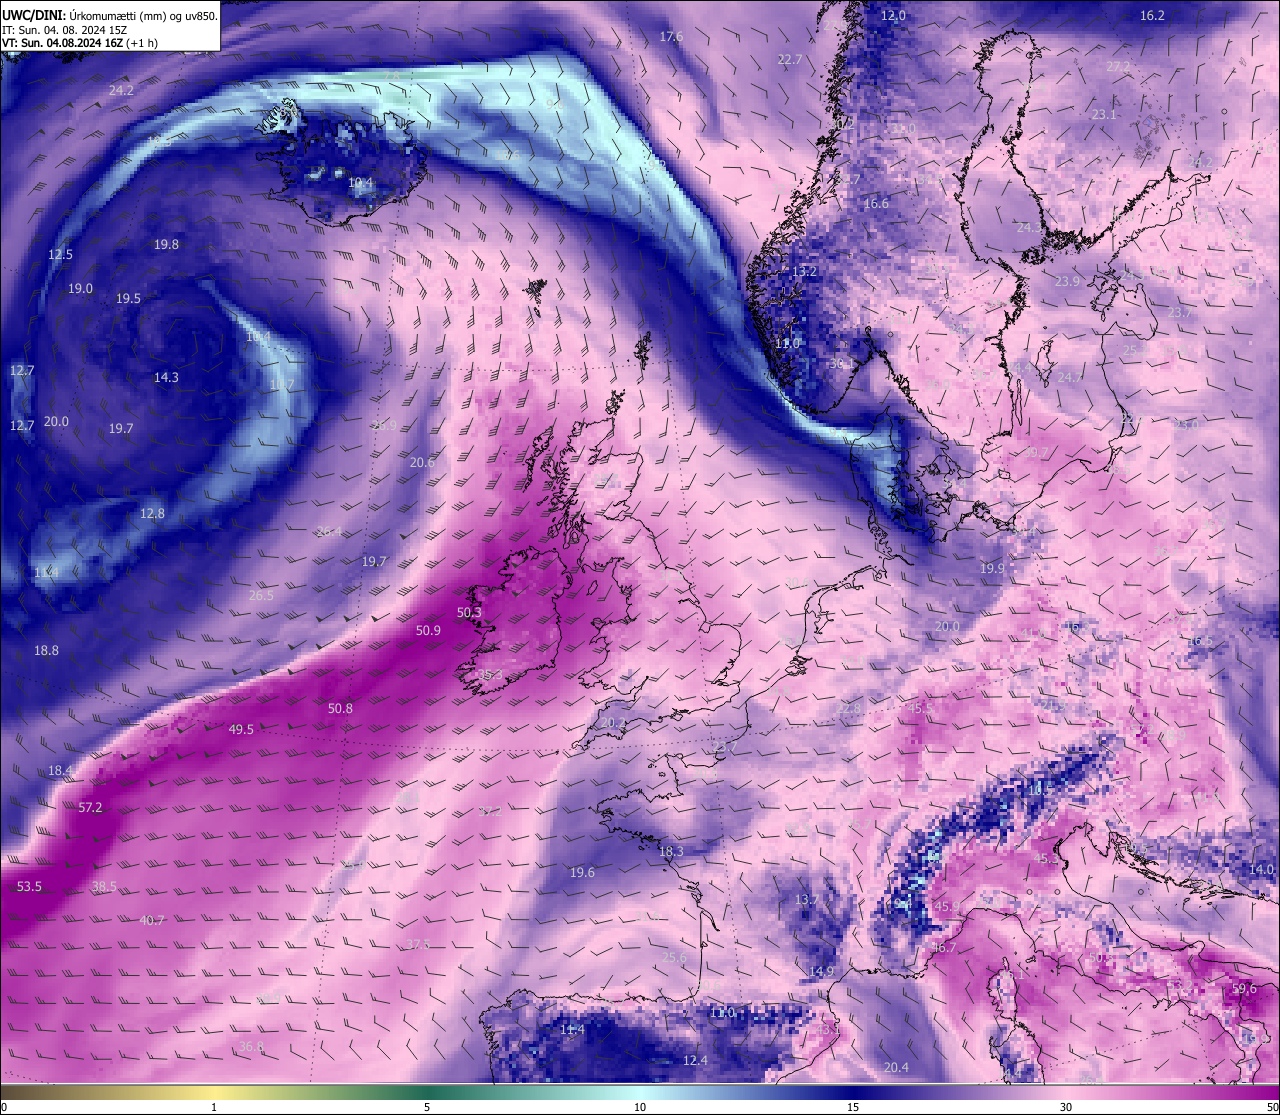Click the 45.9 value label

tap(946, 906)
